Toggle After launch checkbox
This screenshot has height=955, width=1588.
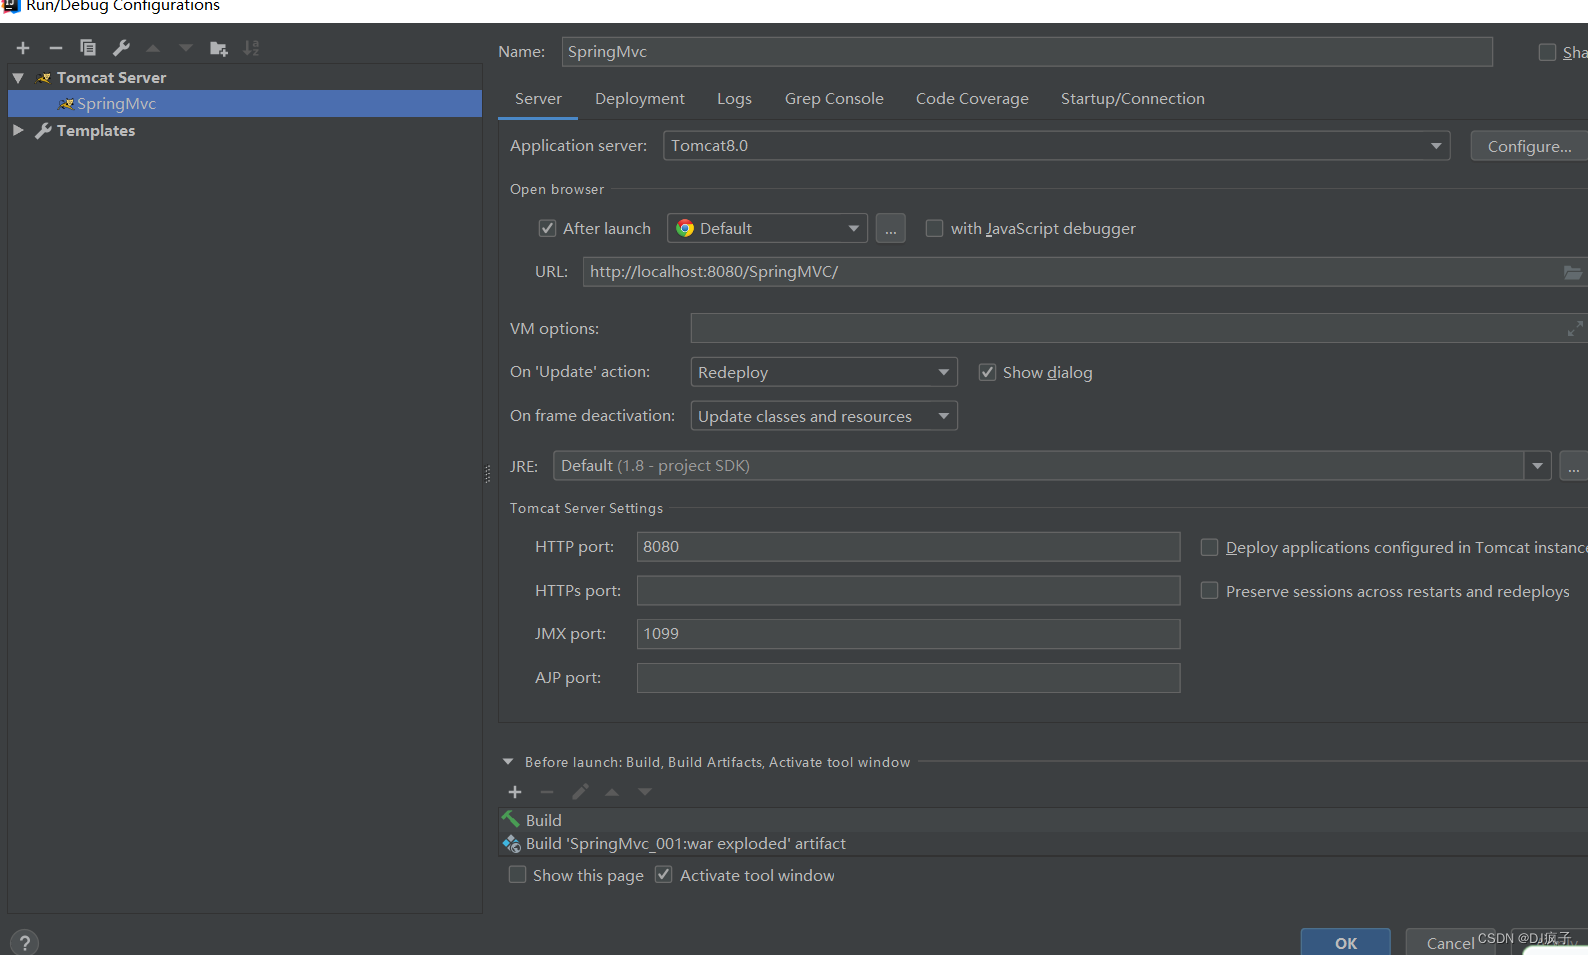coord(547,228)
